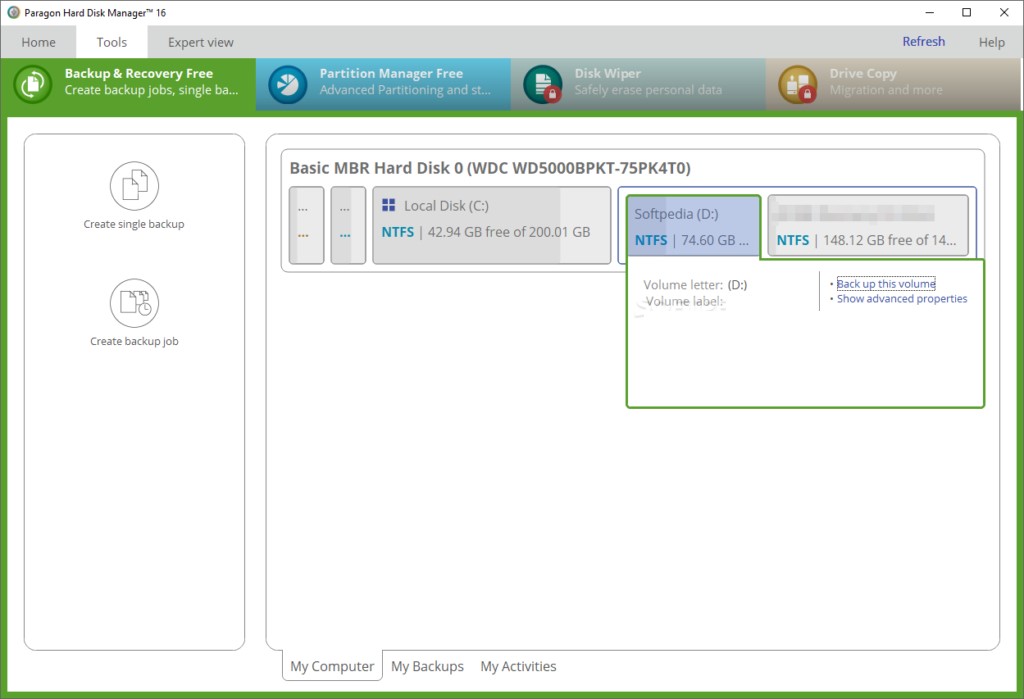The image size is (1024, 699).
Task: Select the small partition with orange dots
Action: [x=306, y=225]
